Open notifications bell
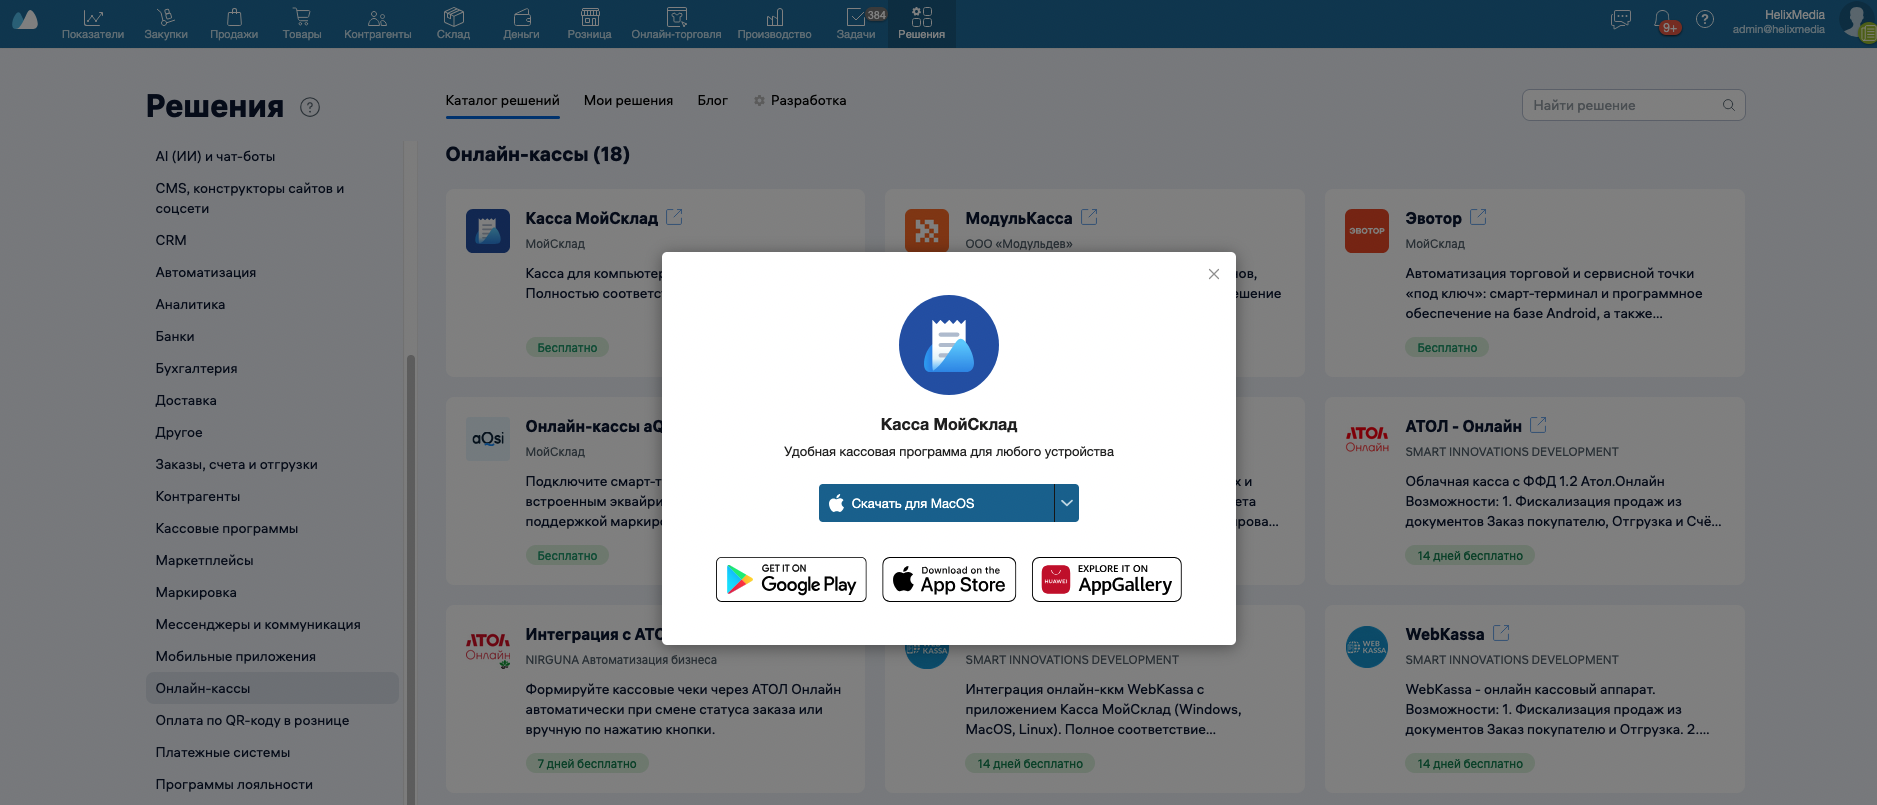The width and height of the screenshot is (1877, 805). point(1663,20)
